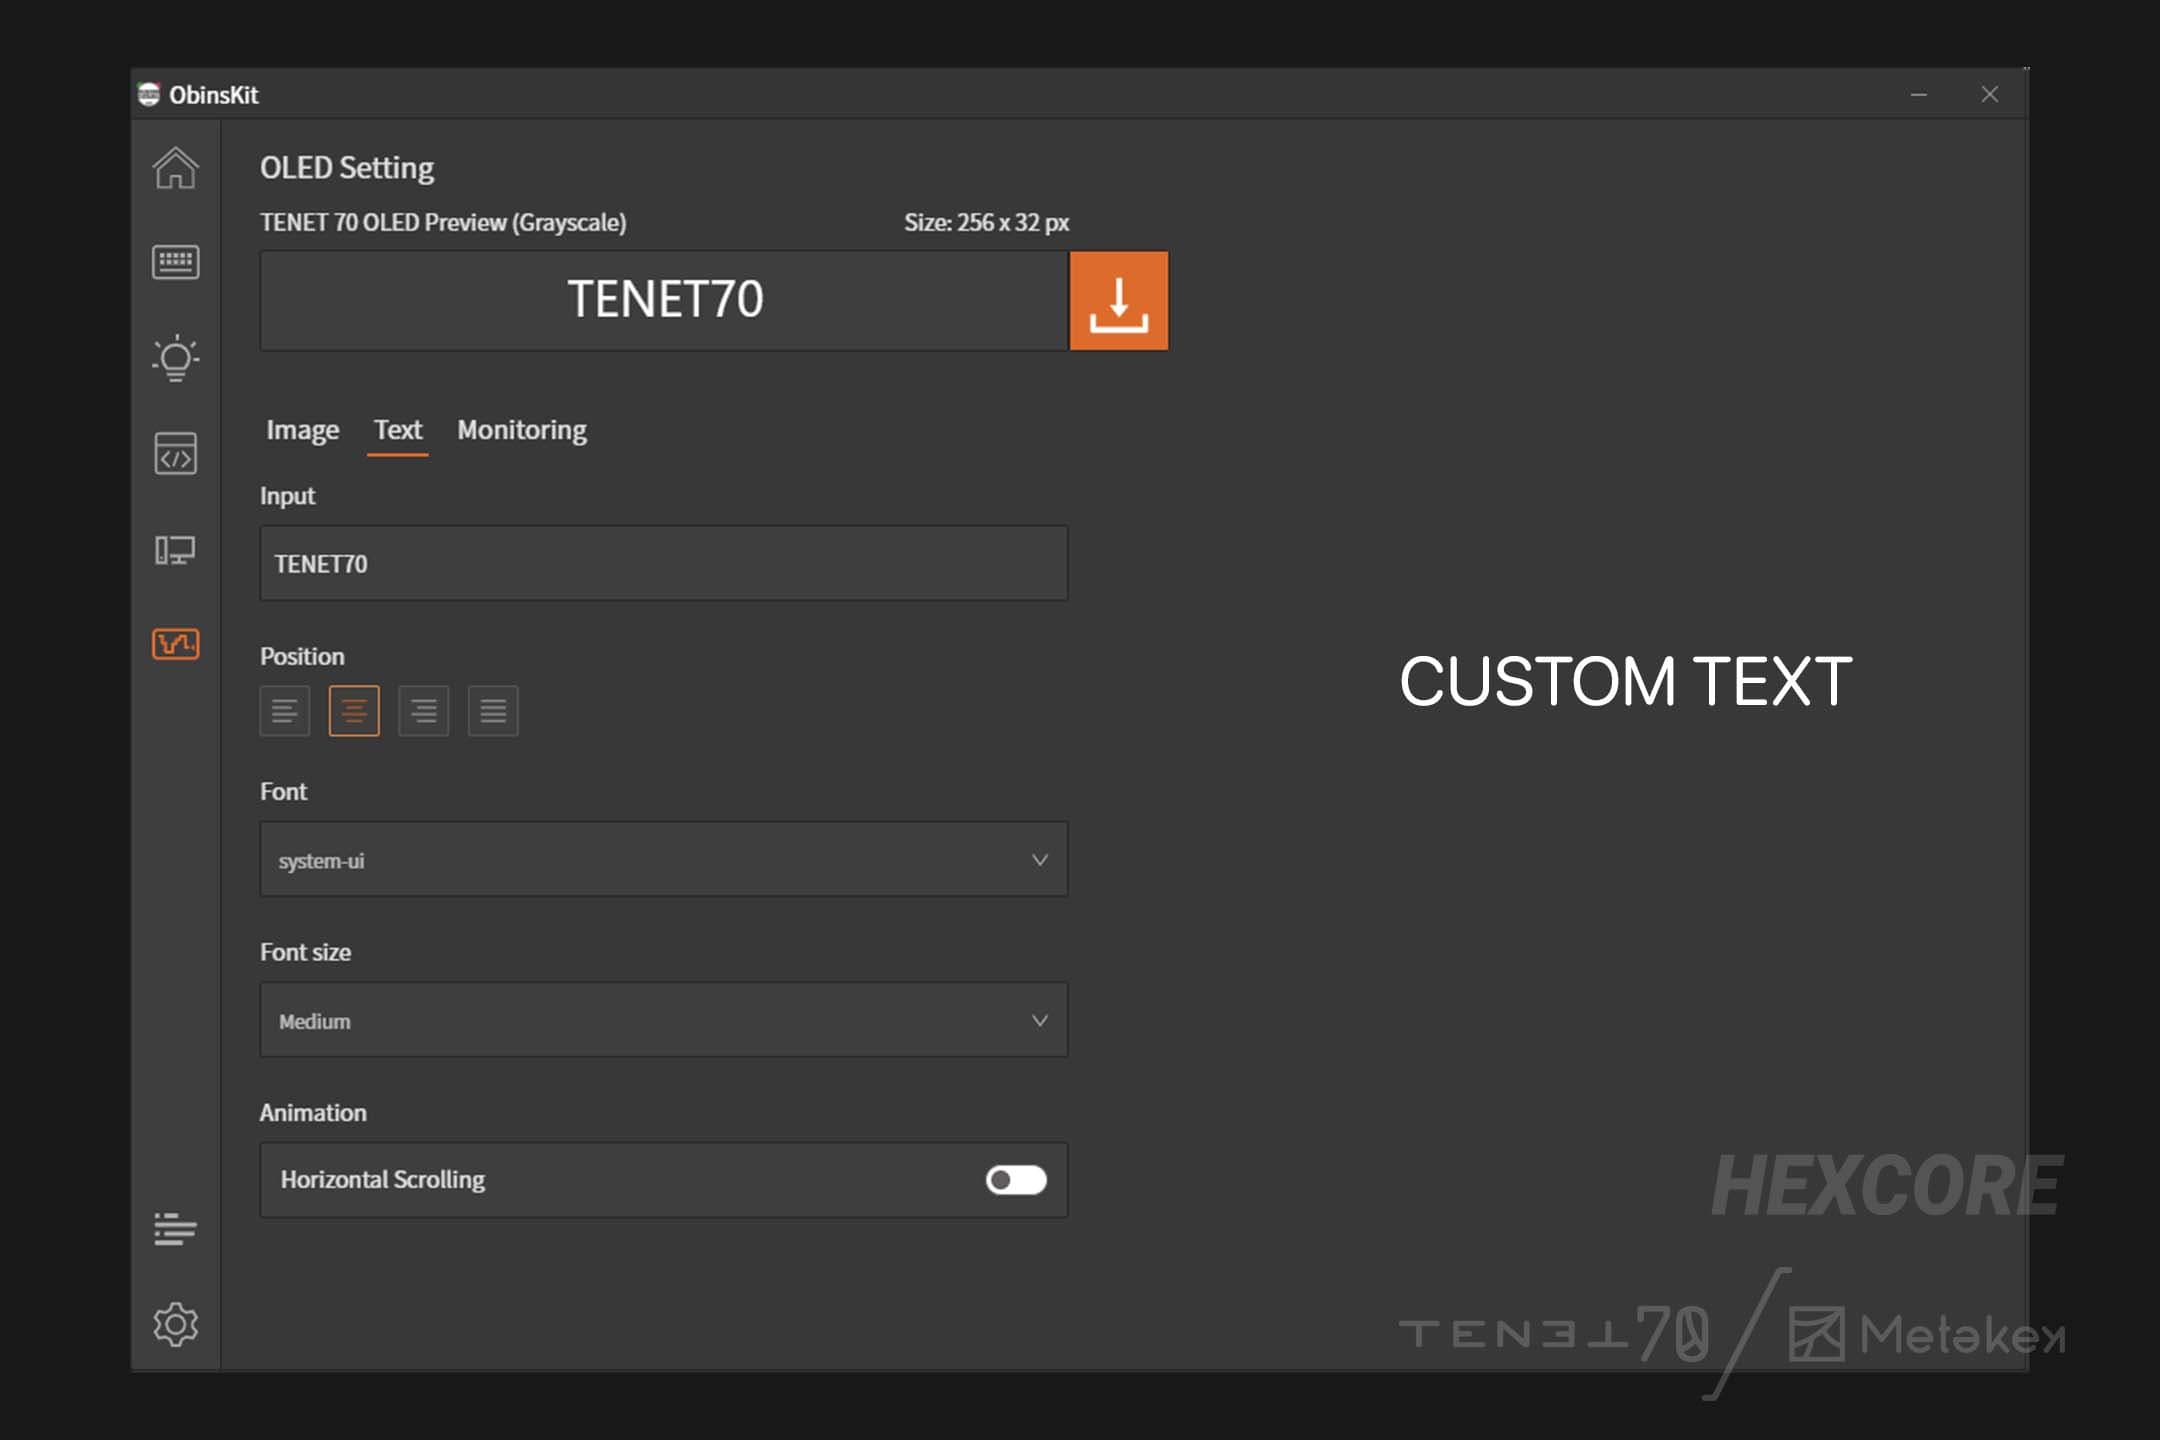Click the orange download button beside the preview

(x=1119, y=300)
